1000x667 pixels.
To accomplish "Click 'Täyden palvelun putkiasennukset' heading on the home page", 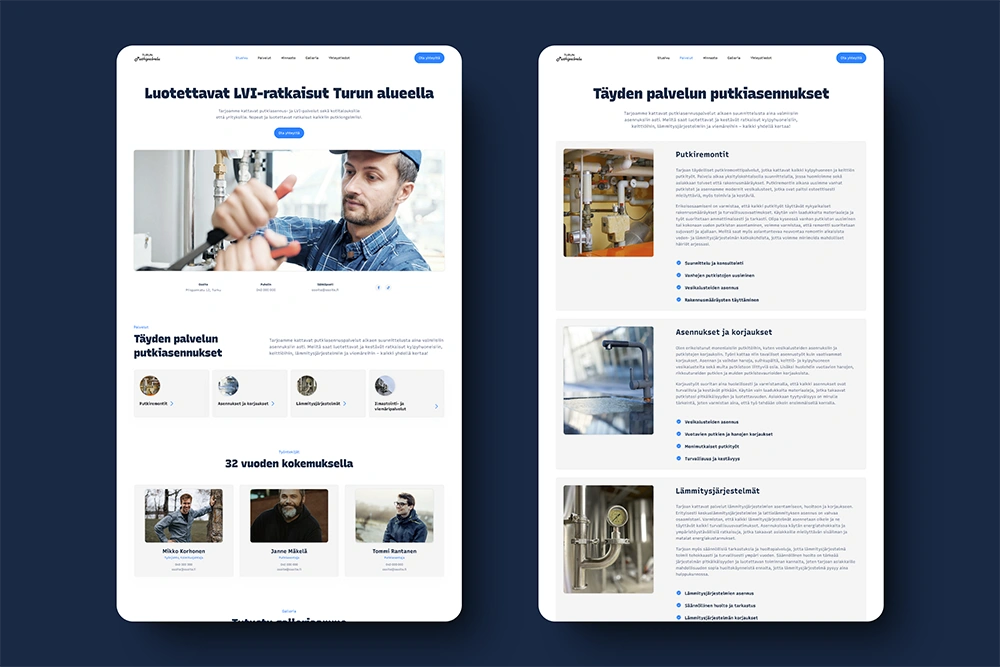I will (x=178, y=346).
